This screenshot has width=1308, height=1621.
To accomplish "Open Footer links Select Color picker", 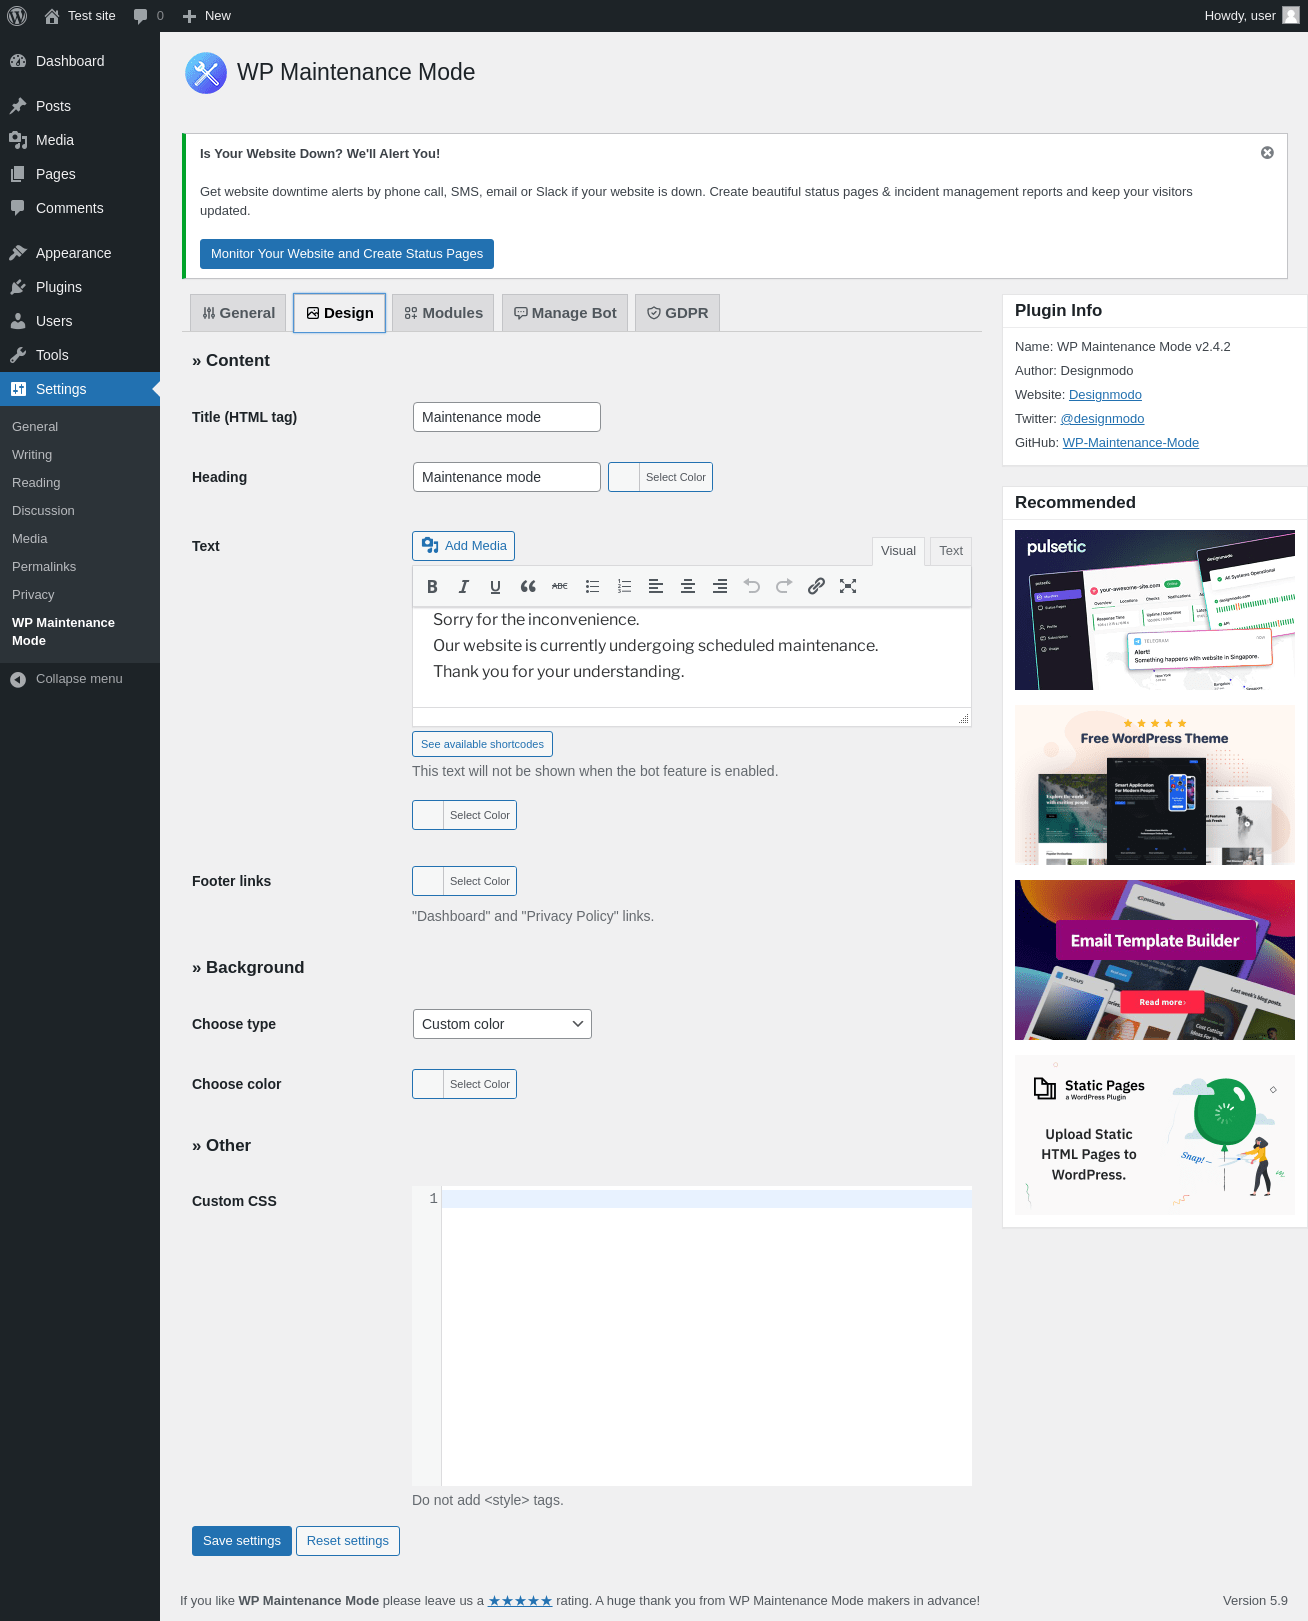I will 464,881.
